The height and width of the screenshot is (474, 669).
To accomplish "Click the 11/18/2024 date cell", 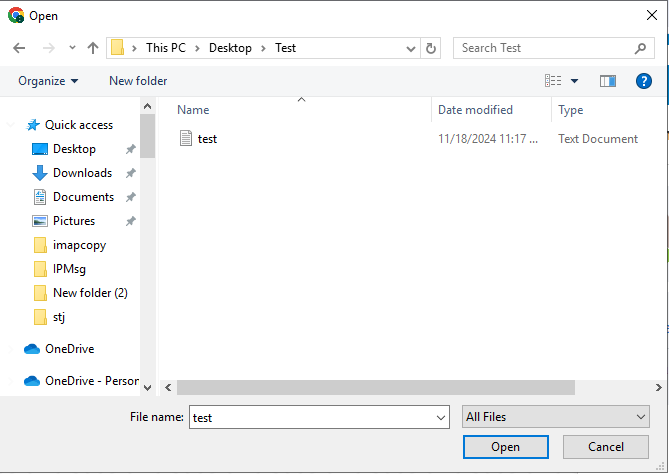I will tap(488, 139).
